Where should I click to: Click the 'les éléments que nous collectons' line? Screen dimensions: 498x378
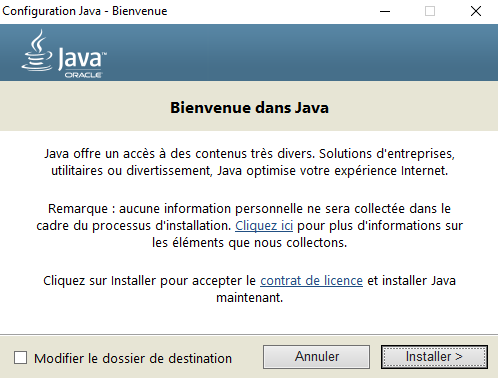pyautogui.click(x=249, y=243)
